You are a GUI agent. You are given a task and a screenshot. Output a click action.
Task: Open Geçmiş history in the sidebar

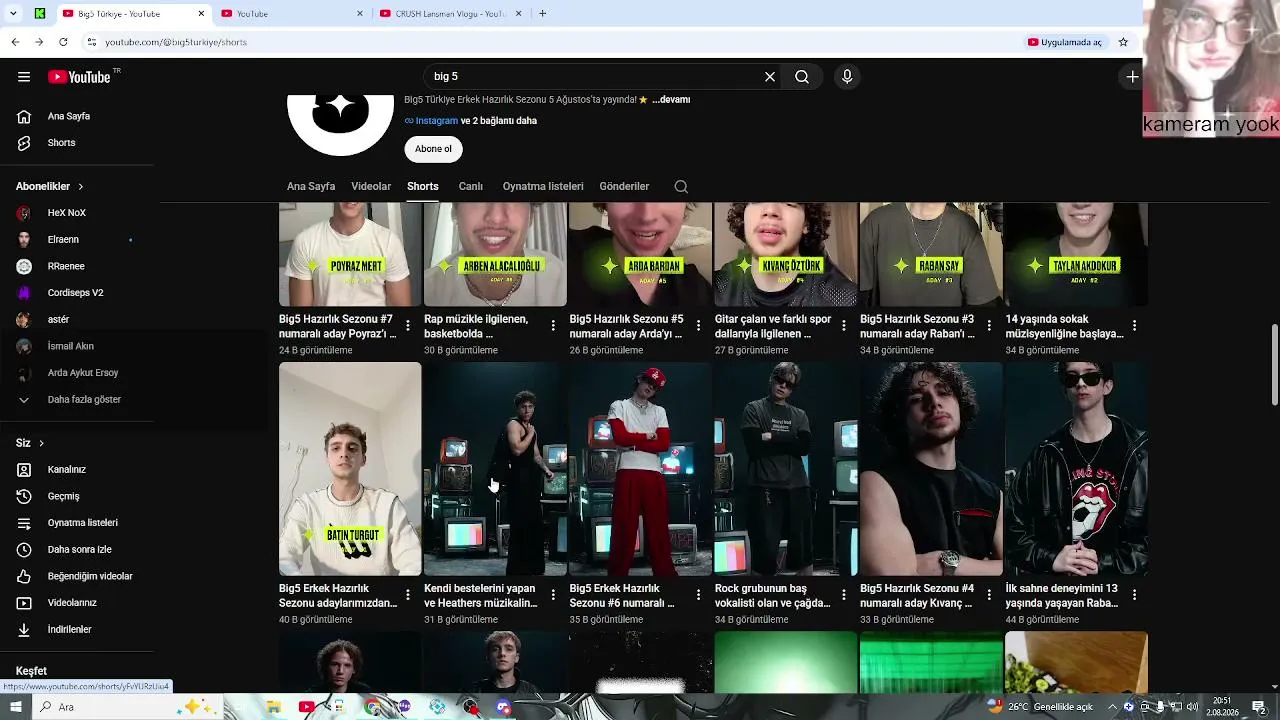63,497
